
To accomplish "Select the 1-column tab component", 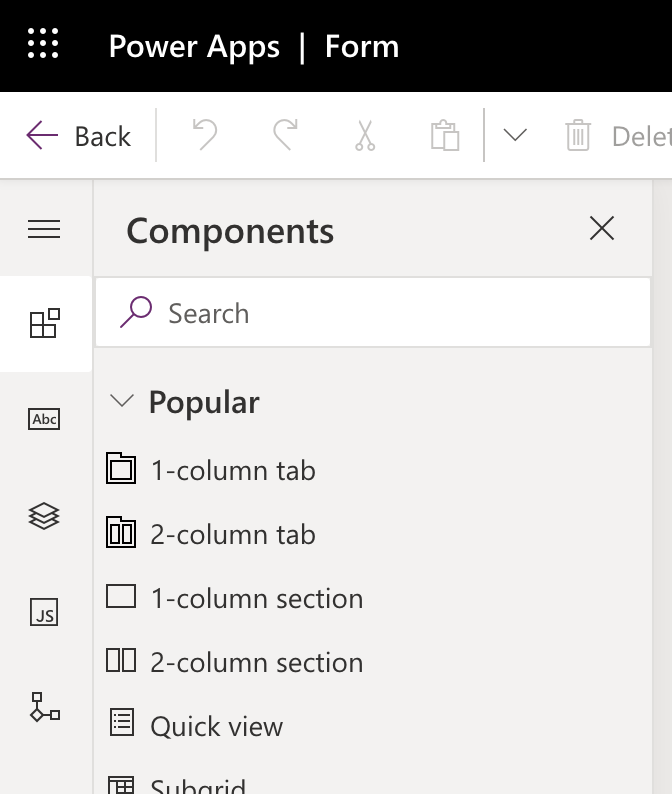I will pyautogui.click(x=232, y=470).
